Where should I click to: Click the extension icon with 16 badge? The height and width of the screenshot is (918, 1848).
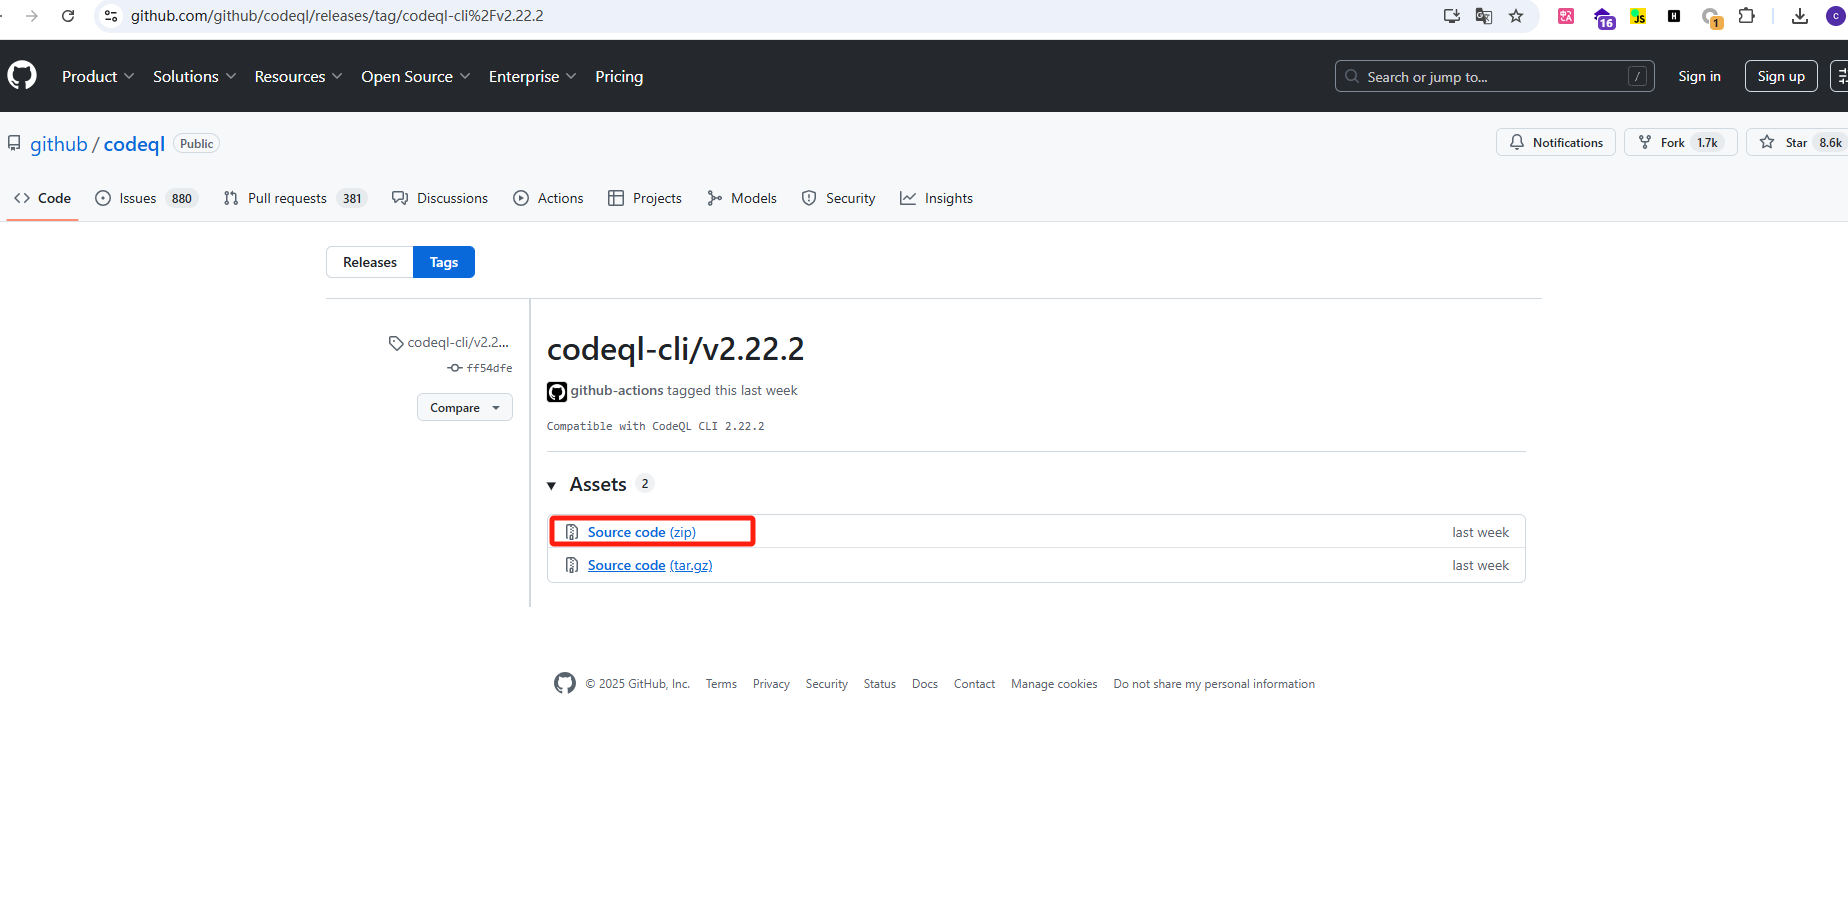click(x=1603, y=17)
